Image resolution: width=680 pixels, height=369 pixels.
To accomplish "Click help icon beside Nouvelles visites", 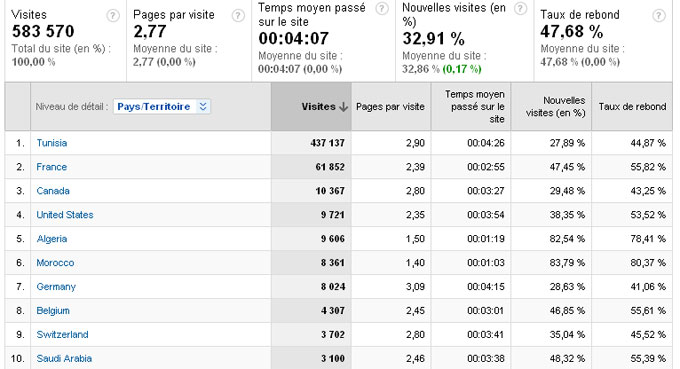I will point(520,9).
